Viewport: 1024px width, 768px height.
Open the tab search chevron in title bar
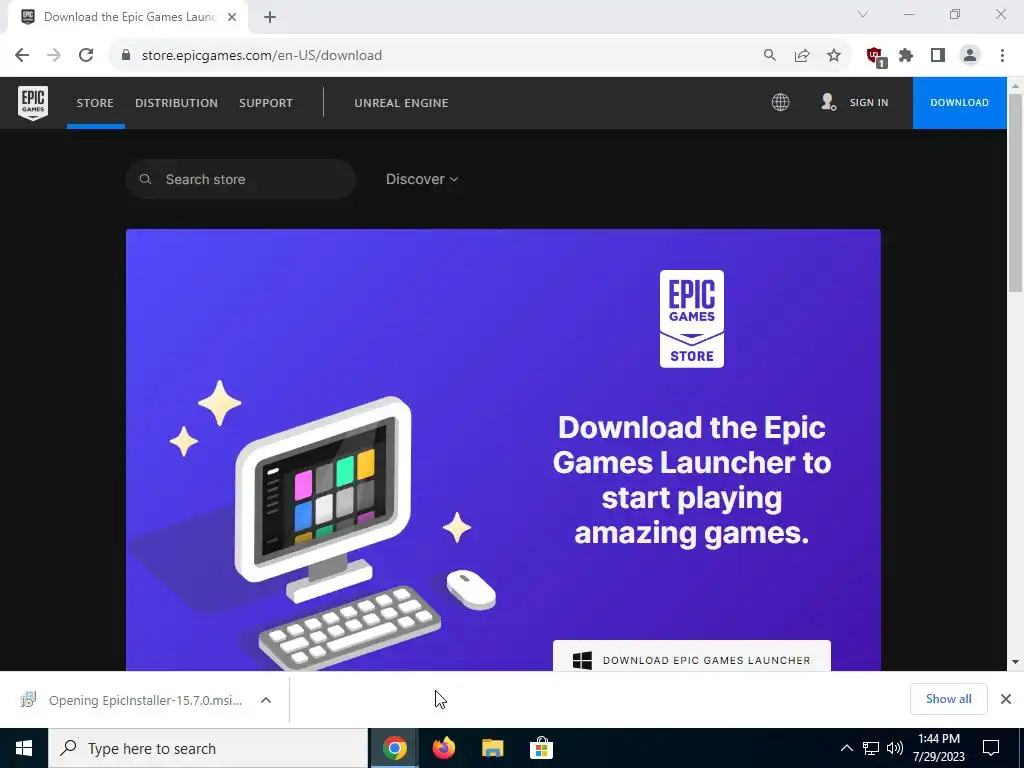click(863, 14)
